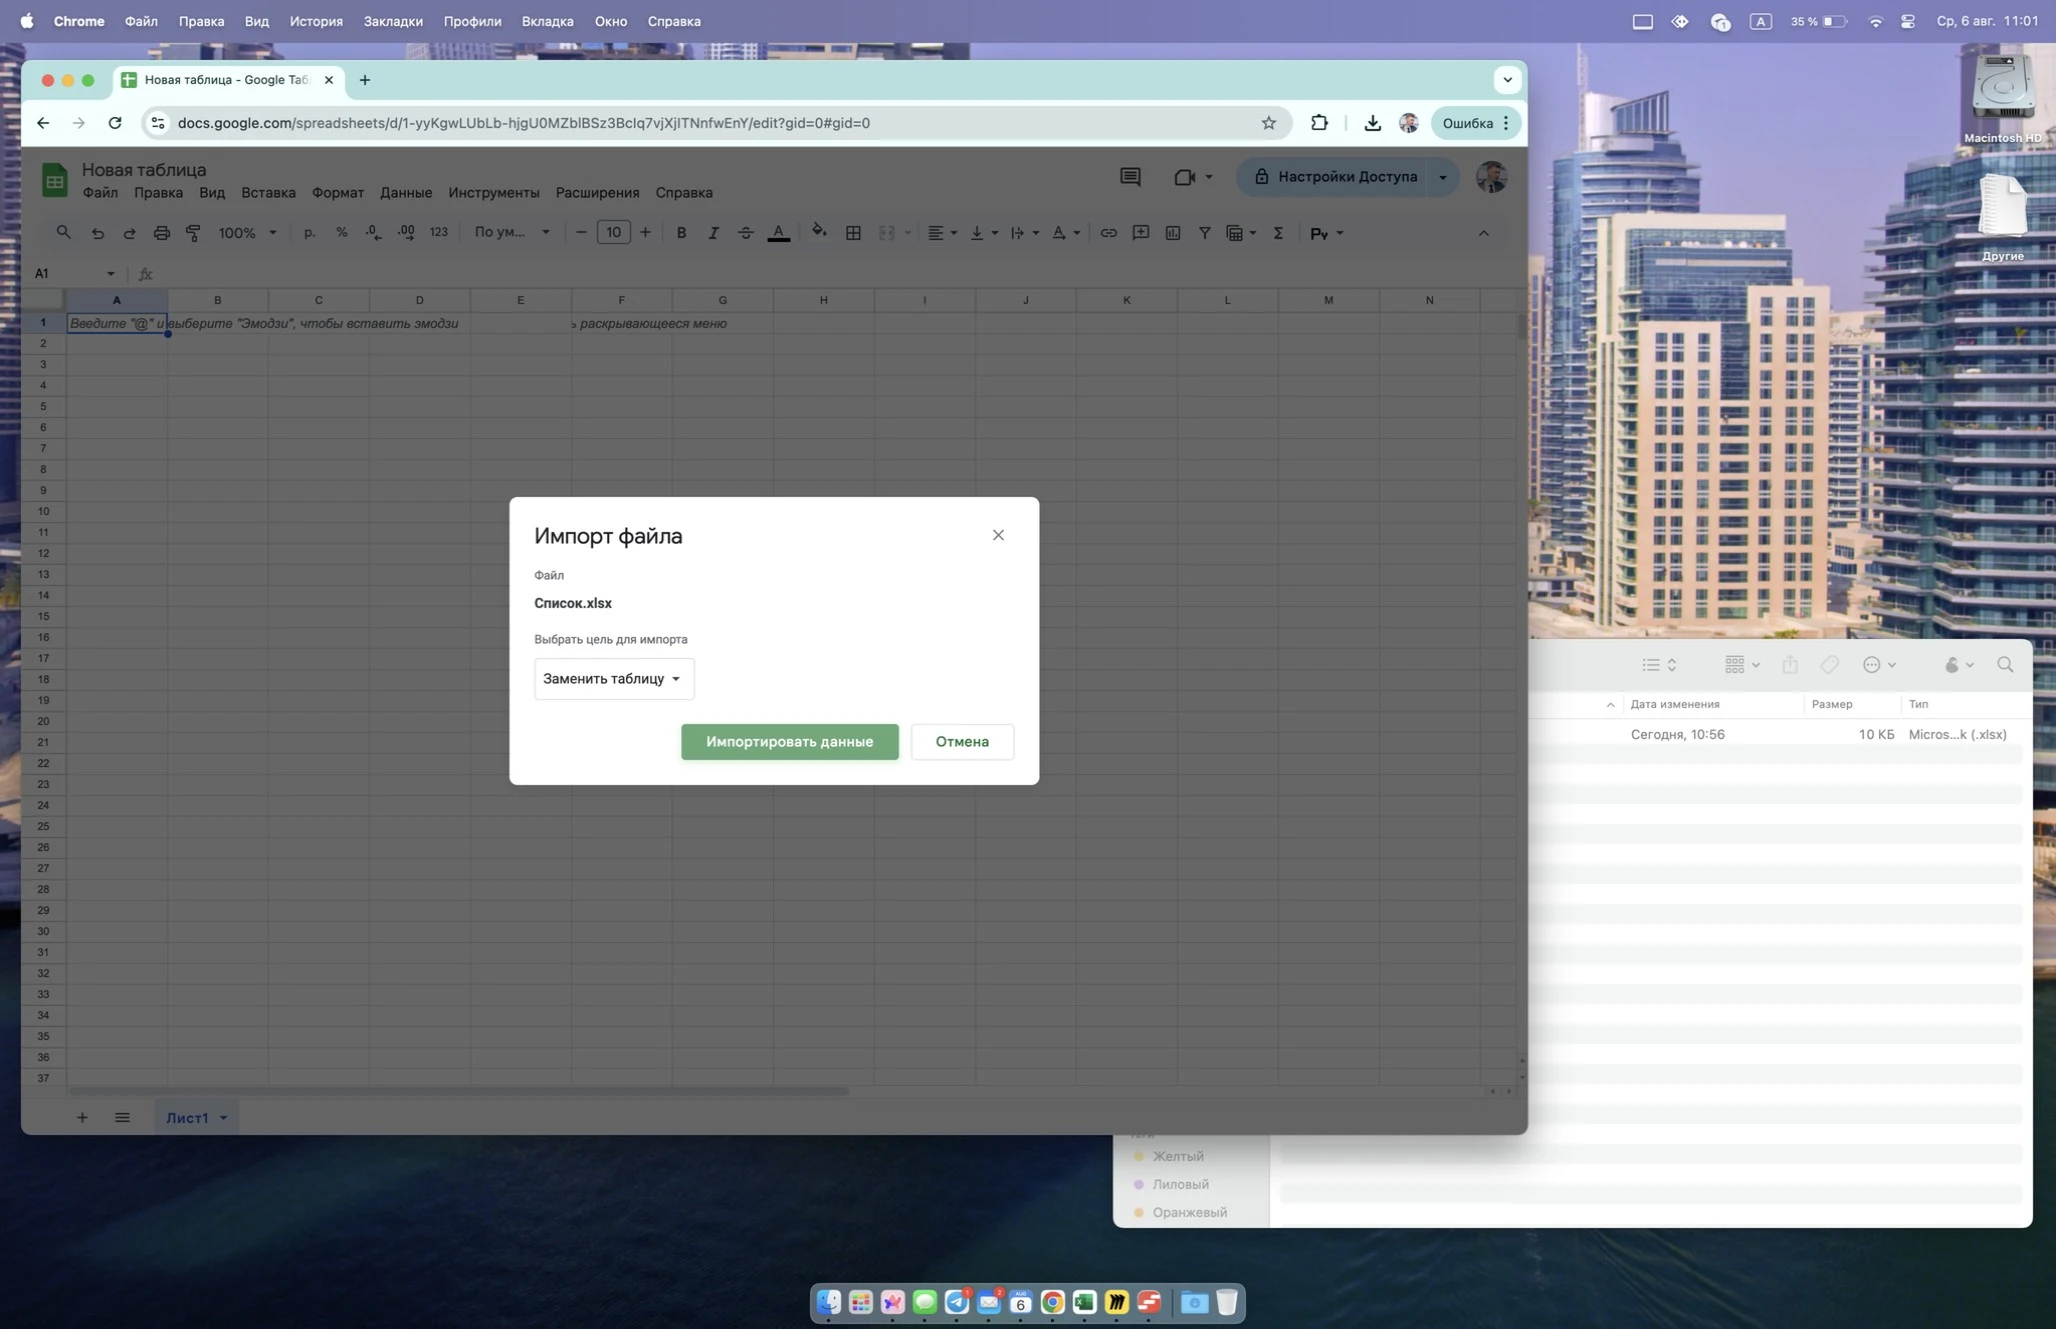
Task: Select the Print icon in the toolbar
Action: (161, 232)
